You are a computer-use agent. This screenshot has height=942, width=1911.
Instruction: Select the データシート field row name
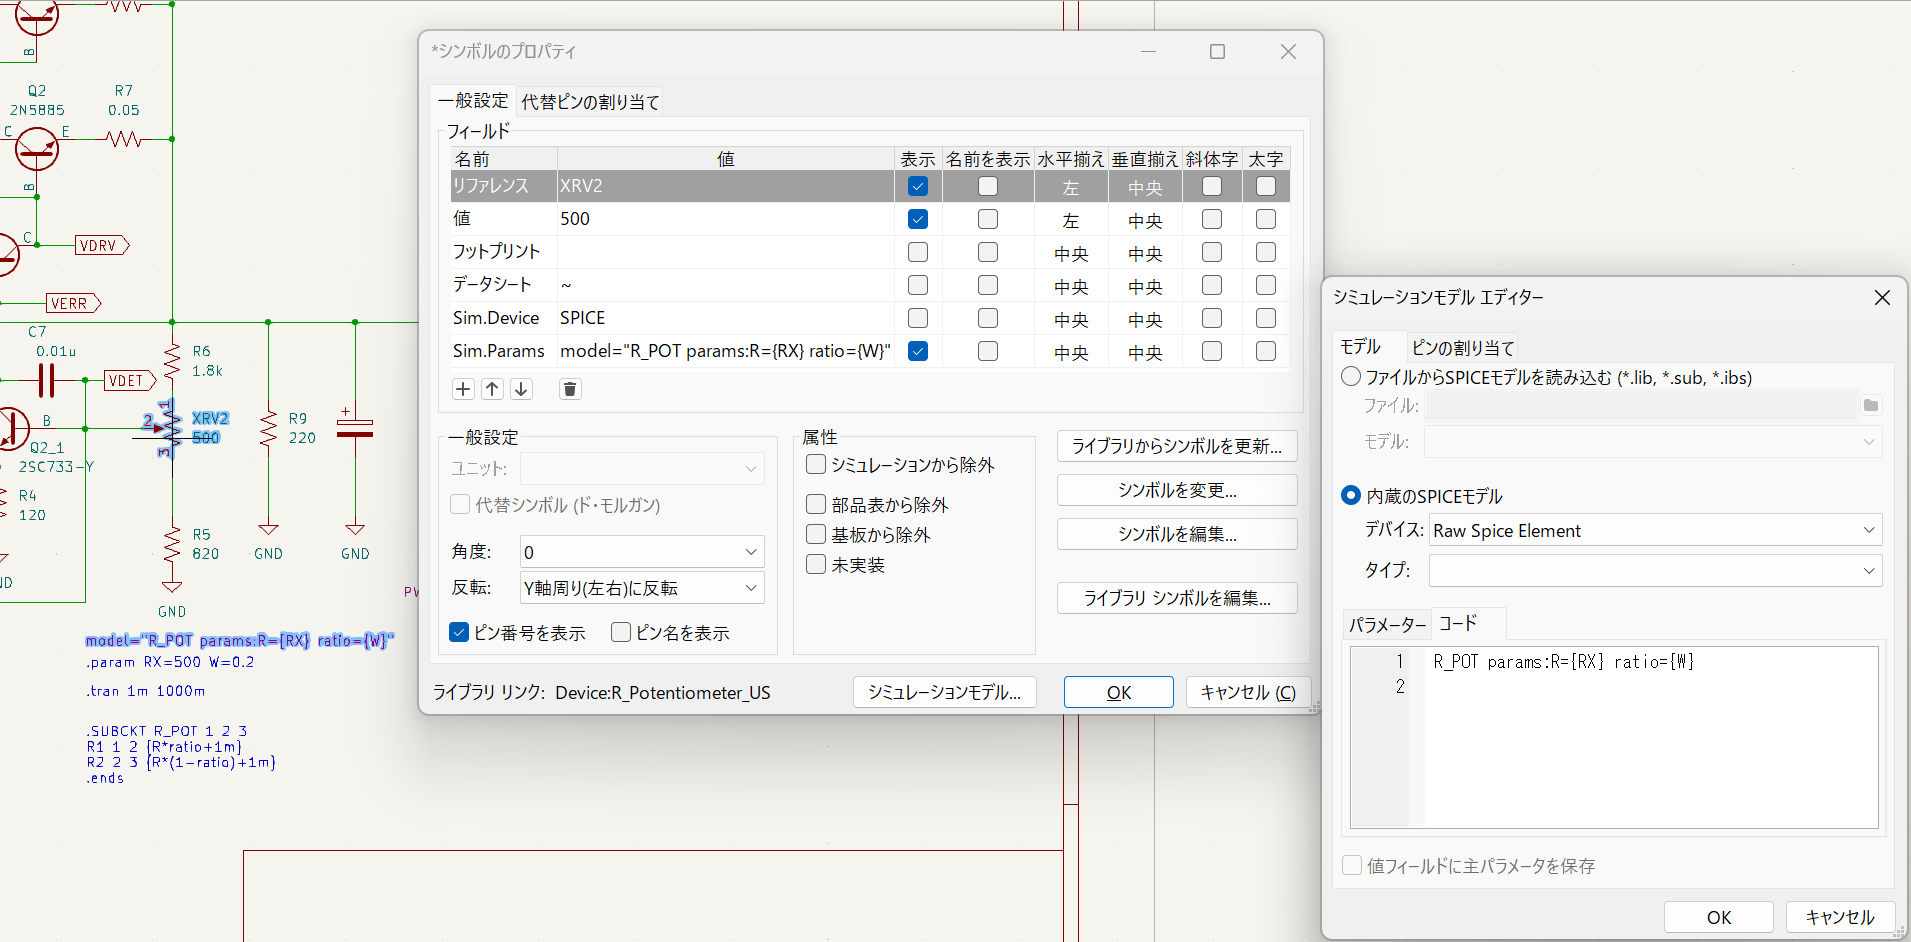[x=504, y=285]
